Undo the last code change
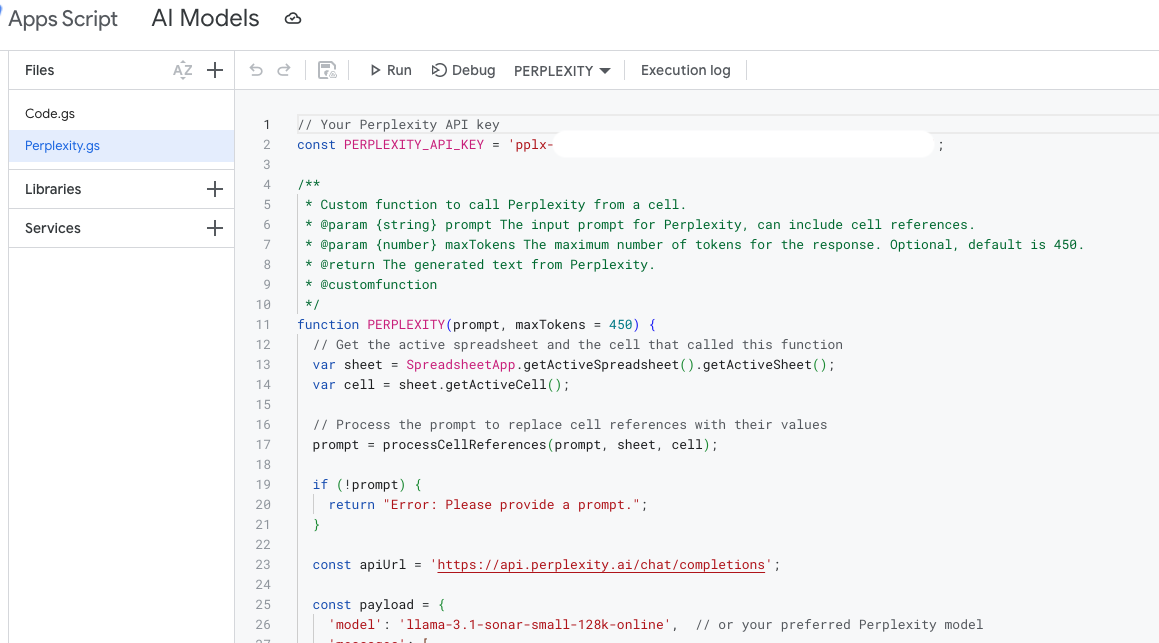This screenshot has height=643, width=1159. coord(257,70)
